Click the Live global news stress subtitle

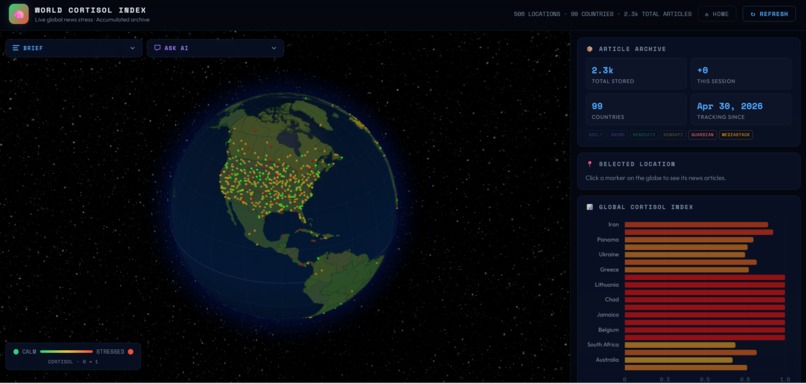pos(92,20)
